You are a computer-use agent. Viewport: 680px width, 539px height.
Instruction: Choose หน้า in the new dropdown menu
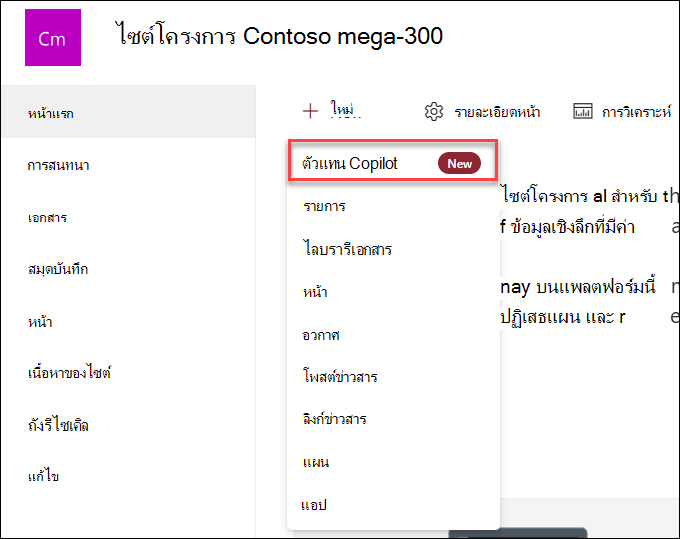(x=393, y=292)
